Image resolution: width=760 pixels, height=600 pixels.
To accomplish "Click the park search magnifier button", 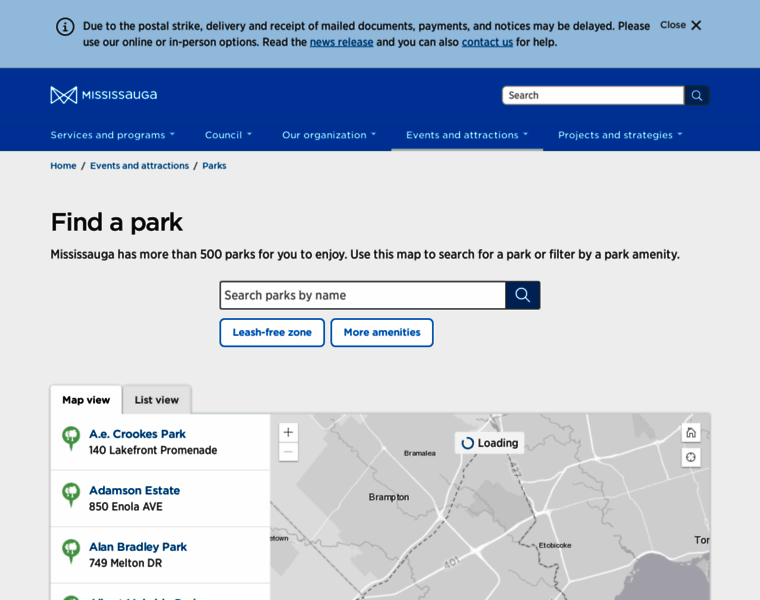I will (x=522, y=295).
